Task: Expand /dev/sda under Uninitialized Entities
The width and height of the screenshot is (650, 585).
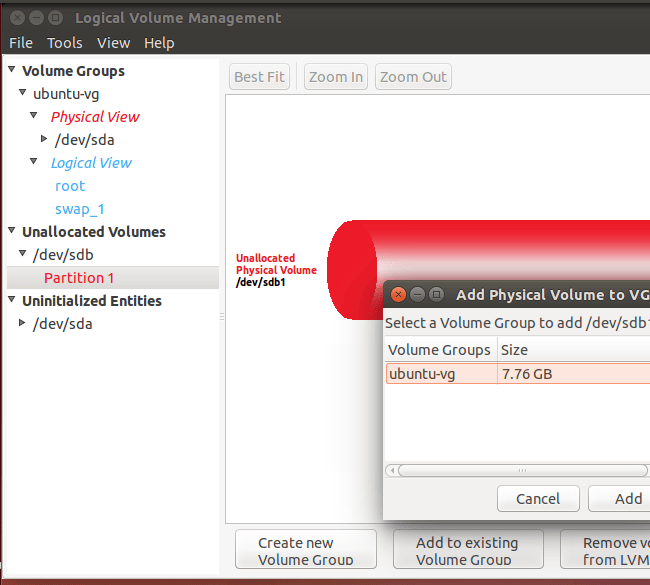Action: (23, 323)
